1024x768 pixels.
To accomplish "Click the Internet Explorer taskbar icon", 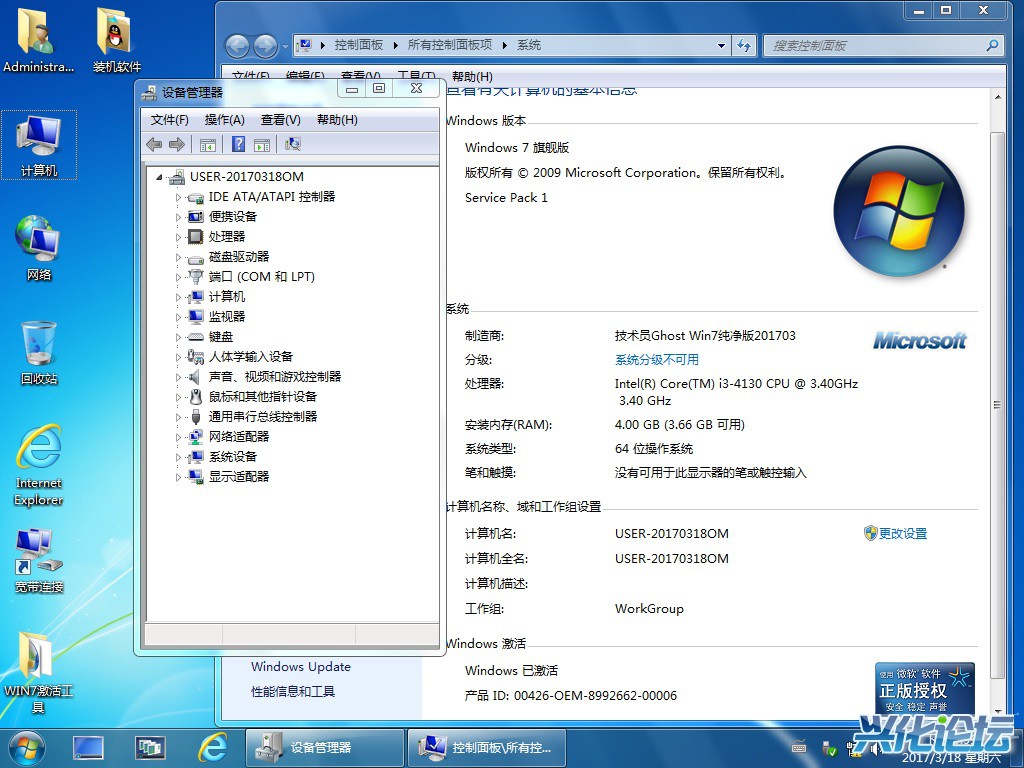I will pyautogui.click(x=212, y=747).
